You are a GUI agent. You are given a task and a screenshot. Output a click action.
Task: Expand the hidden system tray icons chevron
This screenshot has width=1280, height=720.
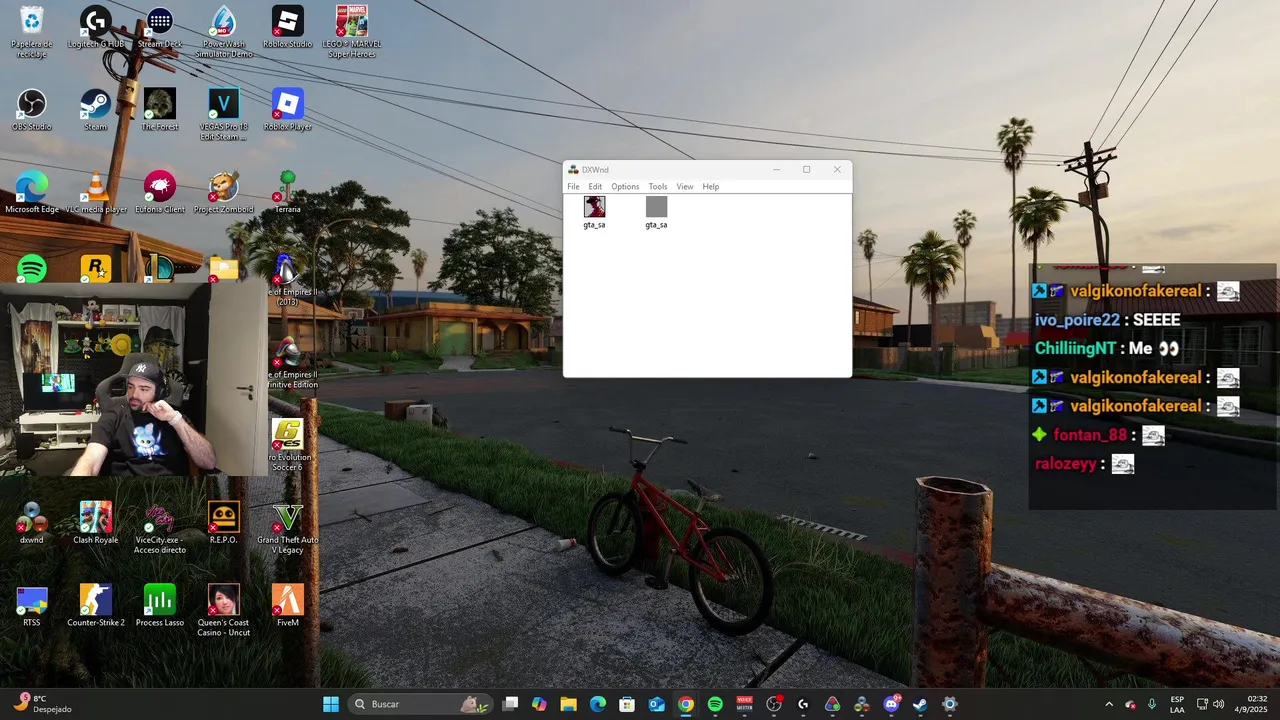[1108, 704]
